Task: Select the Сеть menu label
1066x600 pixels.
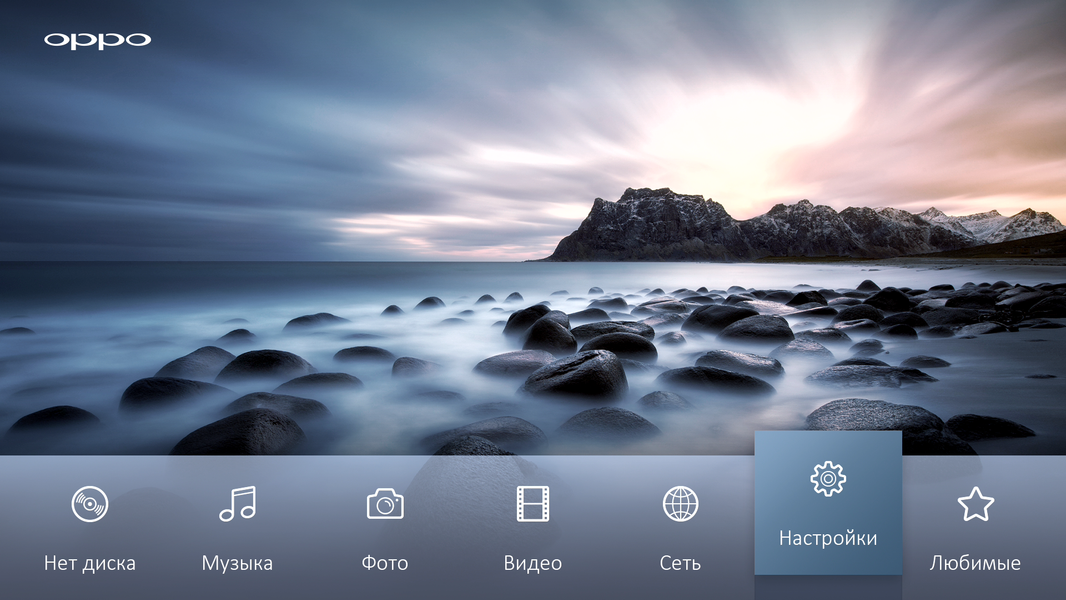Action: pos(680,563)
